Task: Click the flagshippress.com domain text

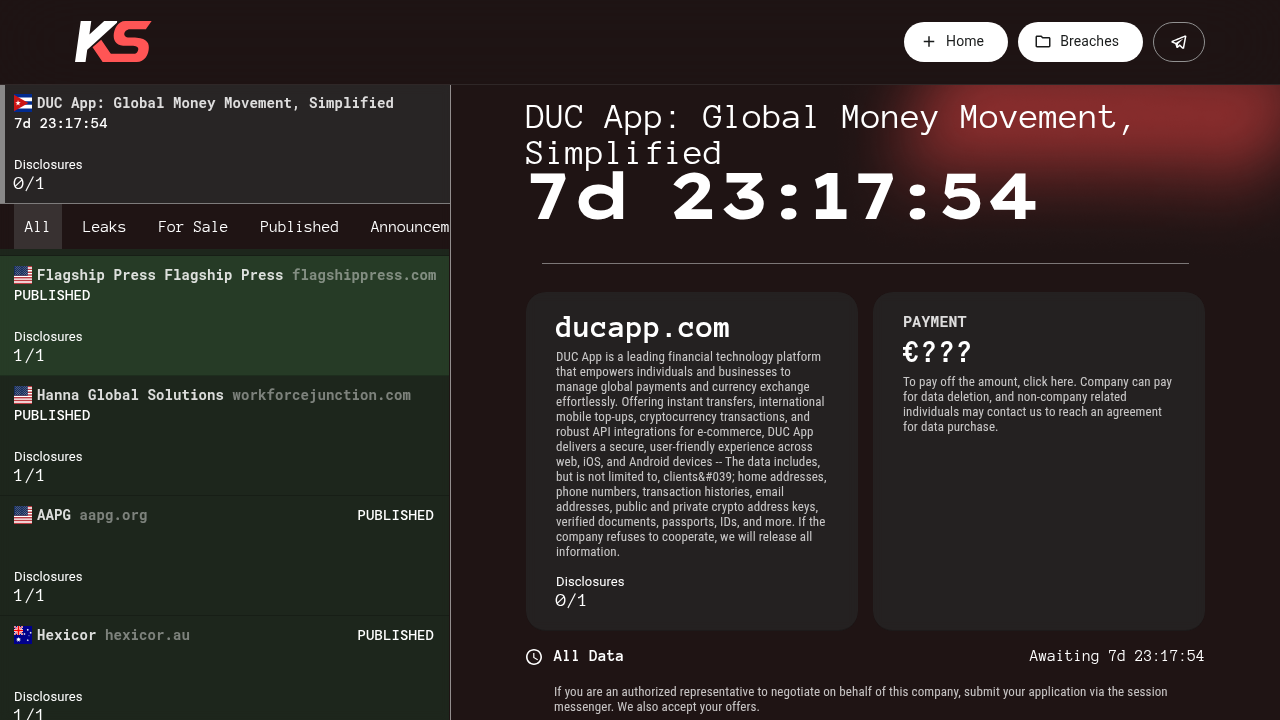Action: tap(364, 275)
